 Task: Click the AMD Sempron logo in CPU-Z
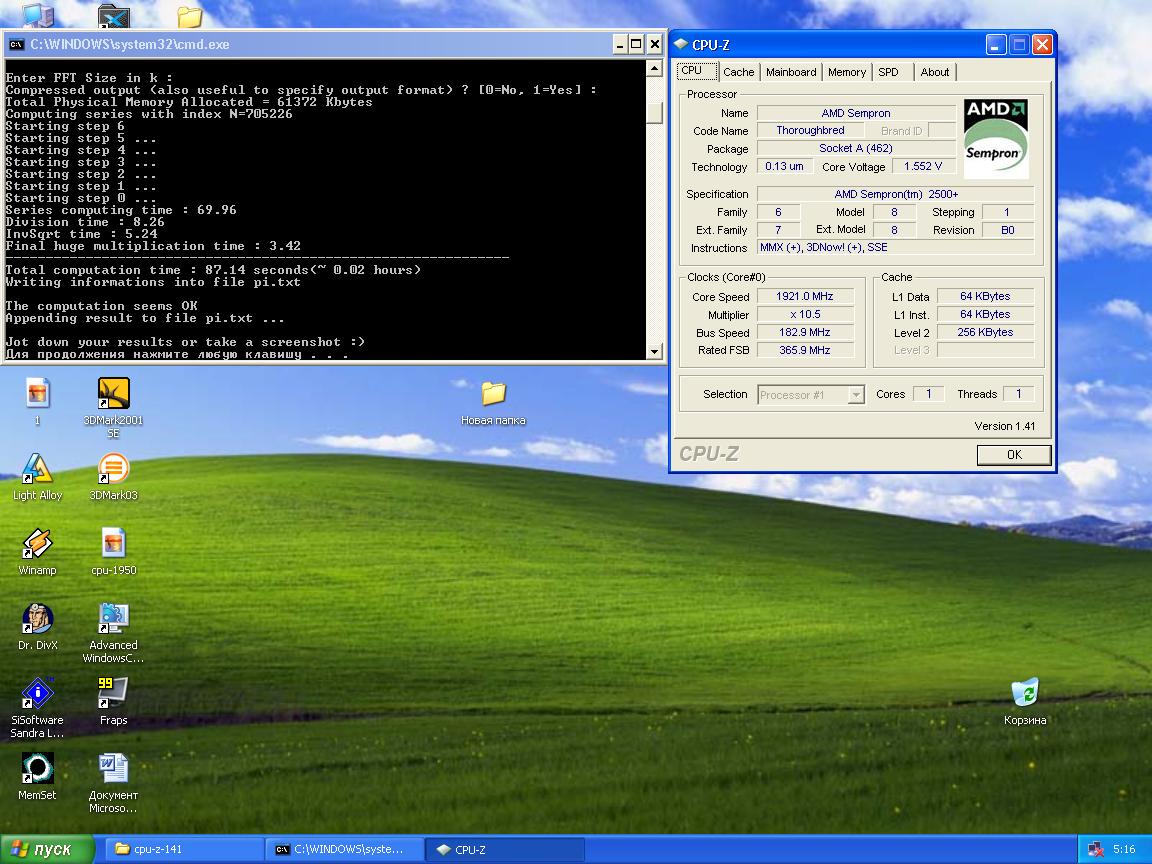point(996,138)
